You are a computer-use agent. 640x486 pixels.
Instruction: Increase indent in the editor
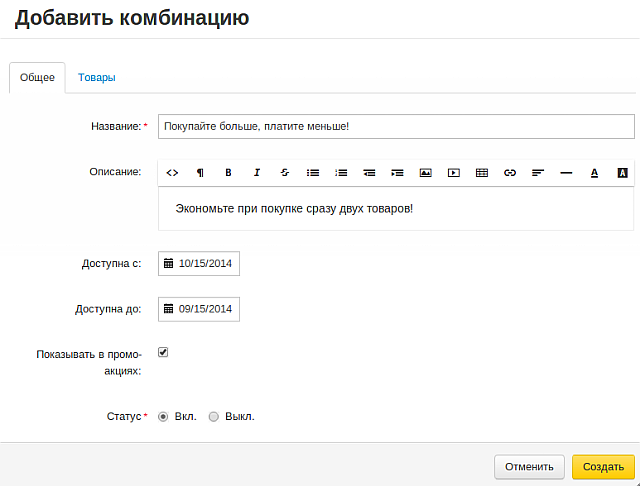click(x=398, y=173)
